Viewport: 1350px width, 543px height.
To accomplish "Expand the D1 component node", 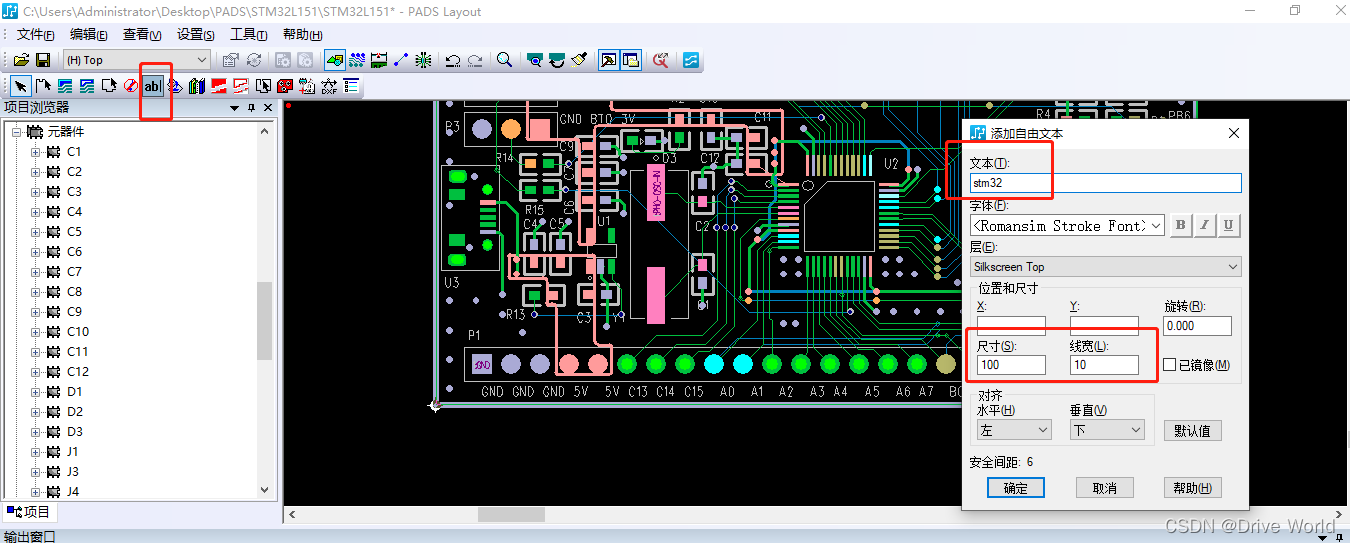I will click(36, 392).
